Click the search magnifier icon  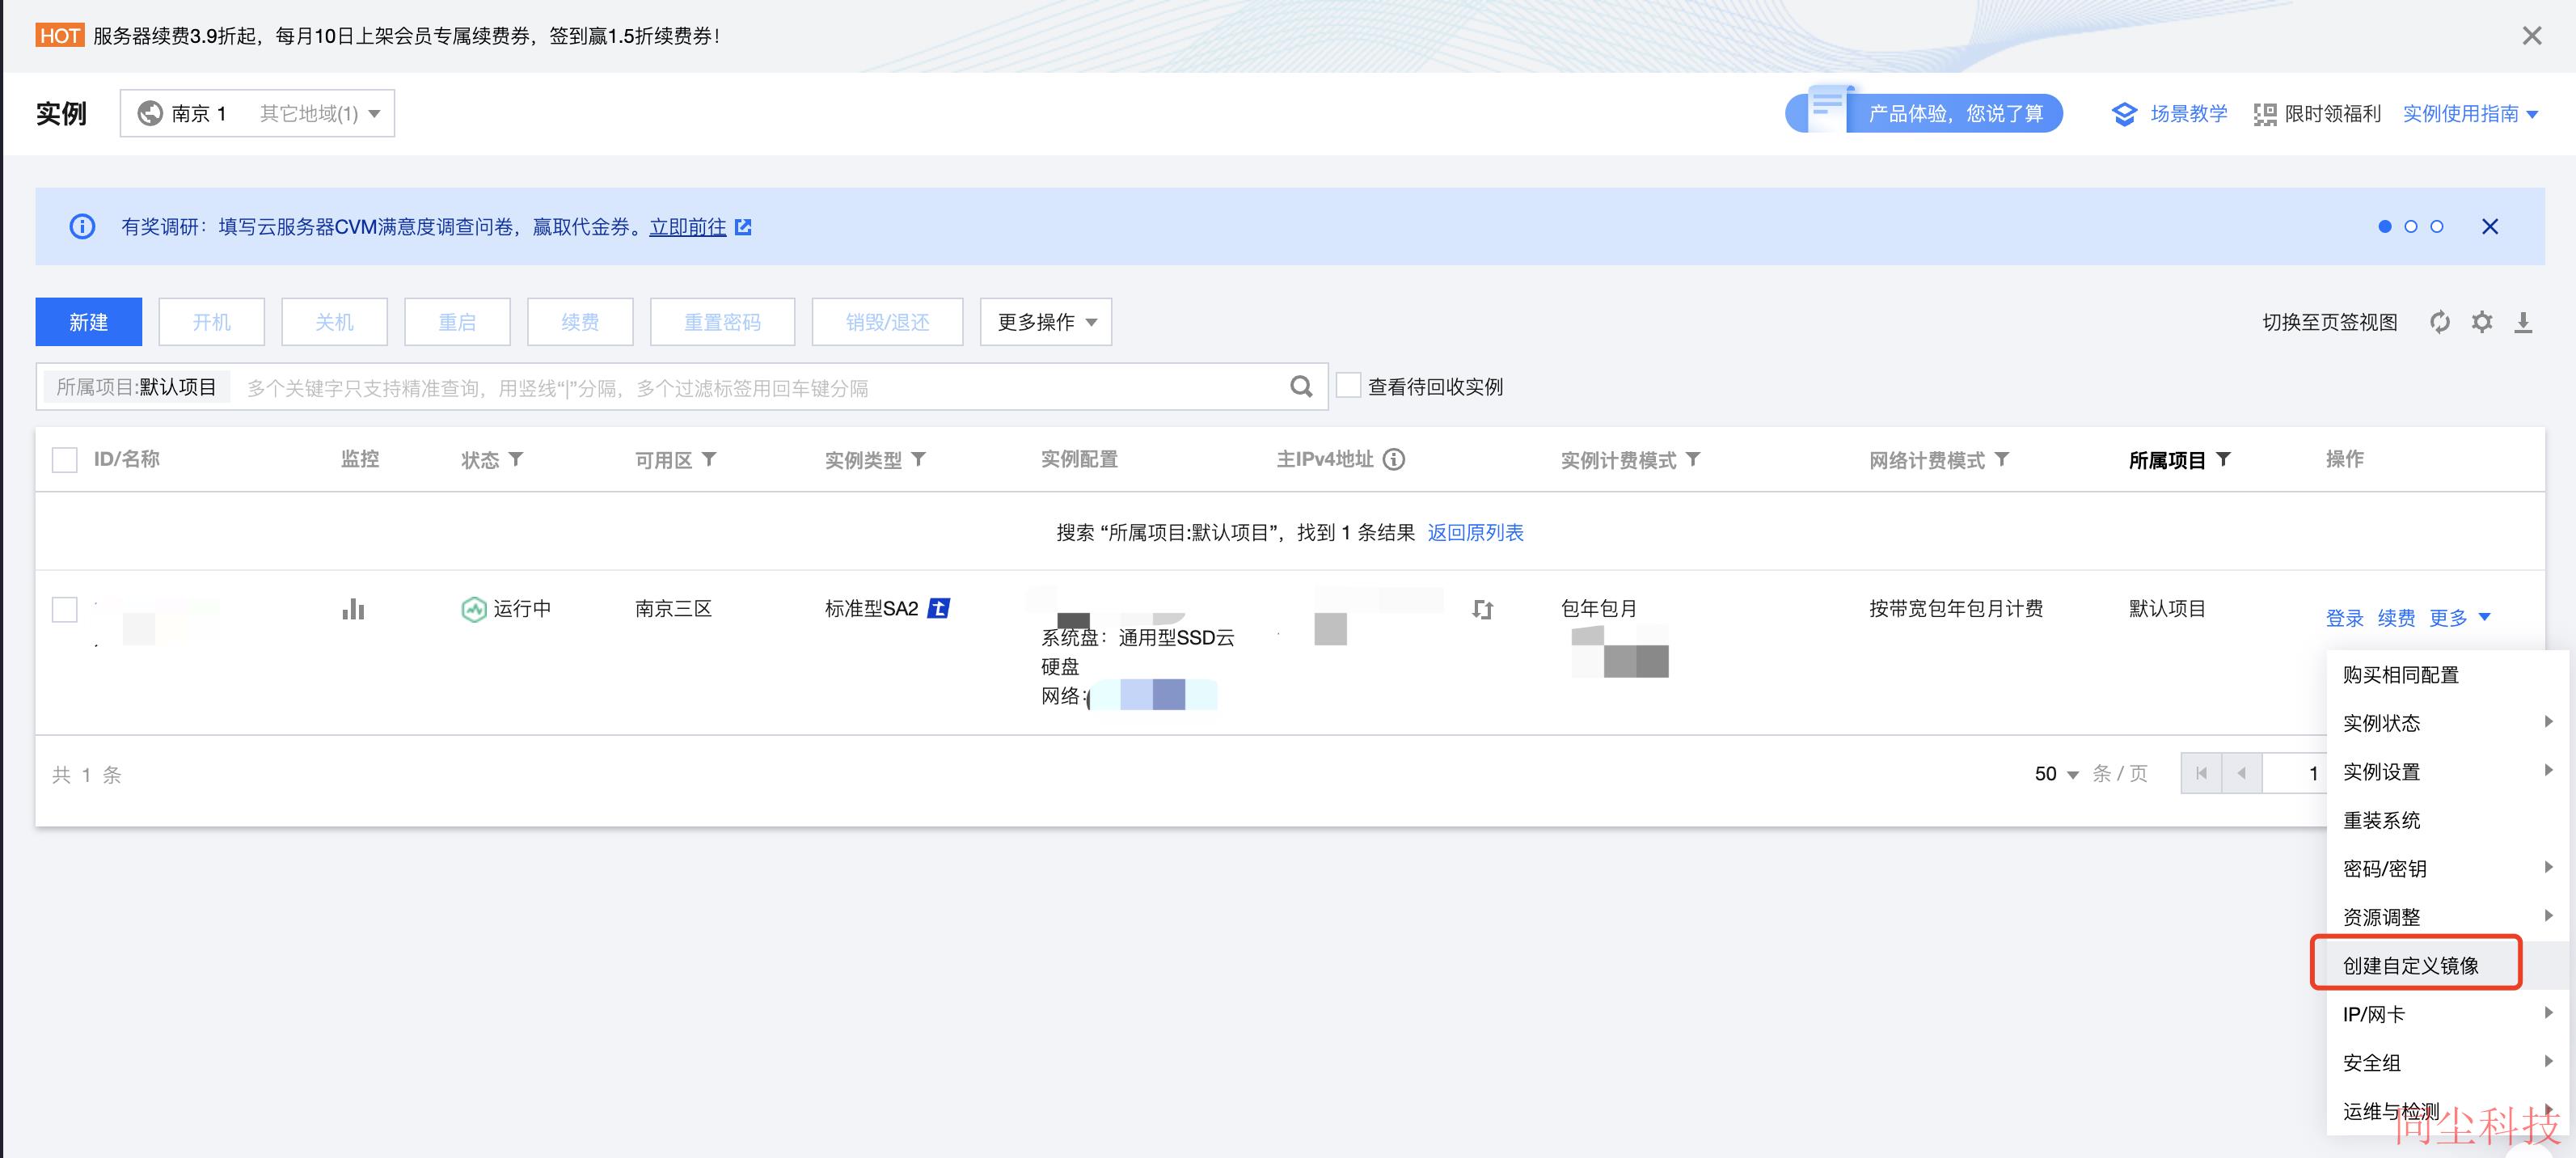click(x=1301, y=387)
